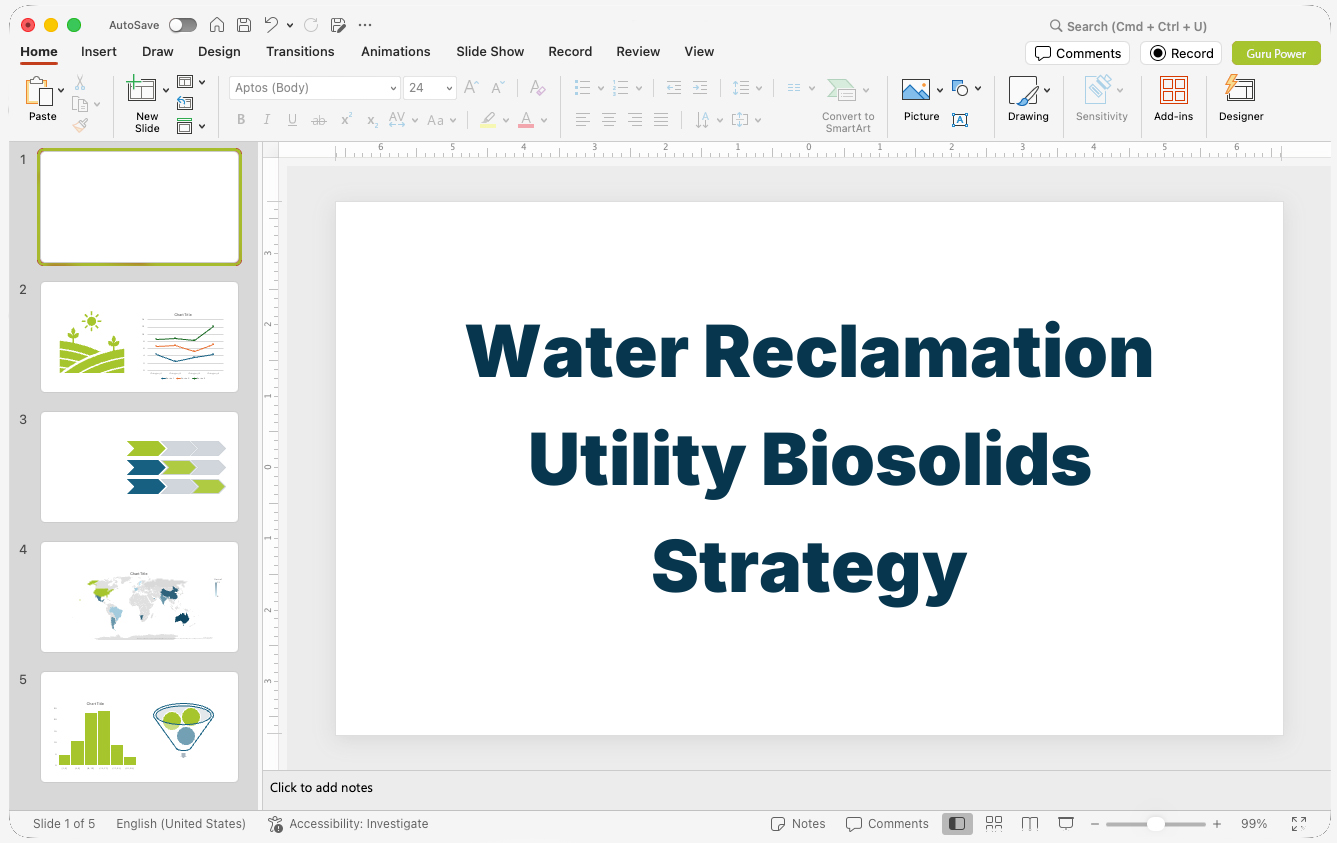Toggle Superscript
The image size is (1337, 843).
click(x=346, y=120)
